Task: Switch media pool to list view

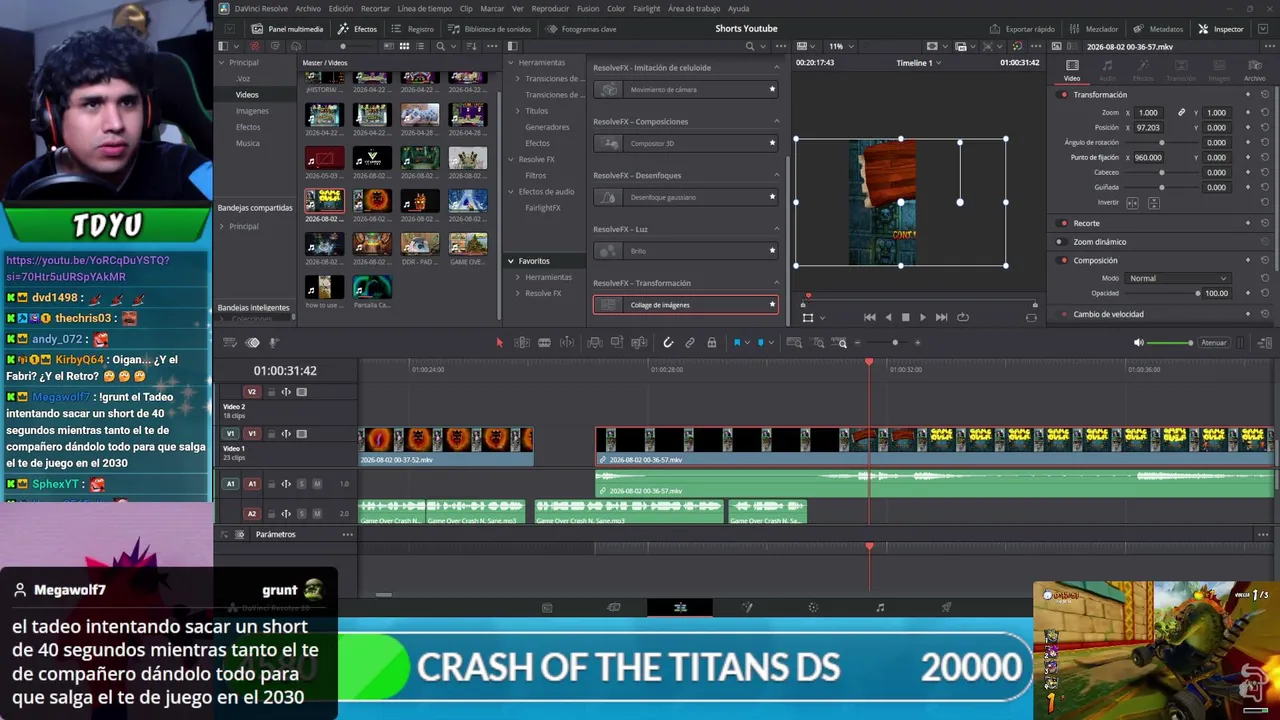Action: (421, 46)
